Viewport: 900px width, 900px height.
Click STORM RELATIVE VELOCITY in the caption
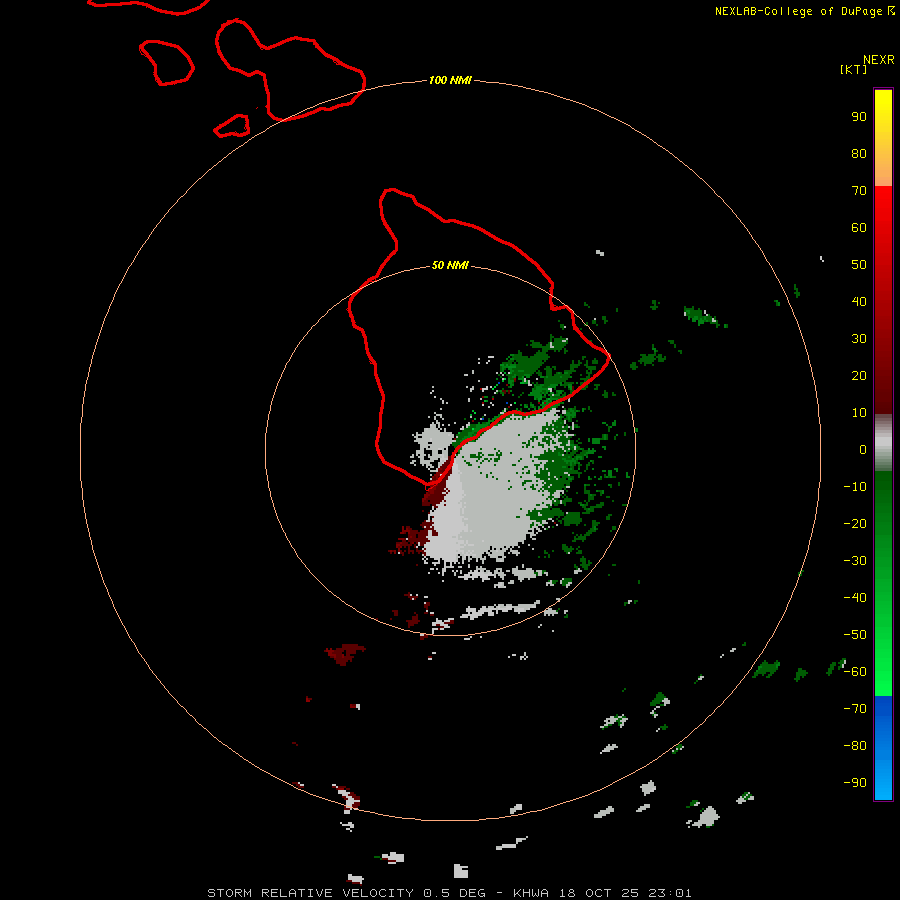pyautogui.click(x=310, y=893)
